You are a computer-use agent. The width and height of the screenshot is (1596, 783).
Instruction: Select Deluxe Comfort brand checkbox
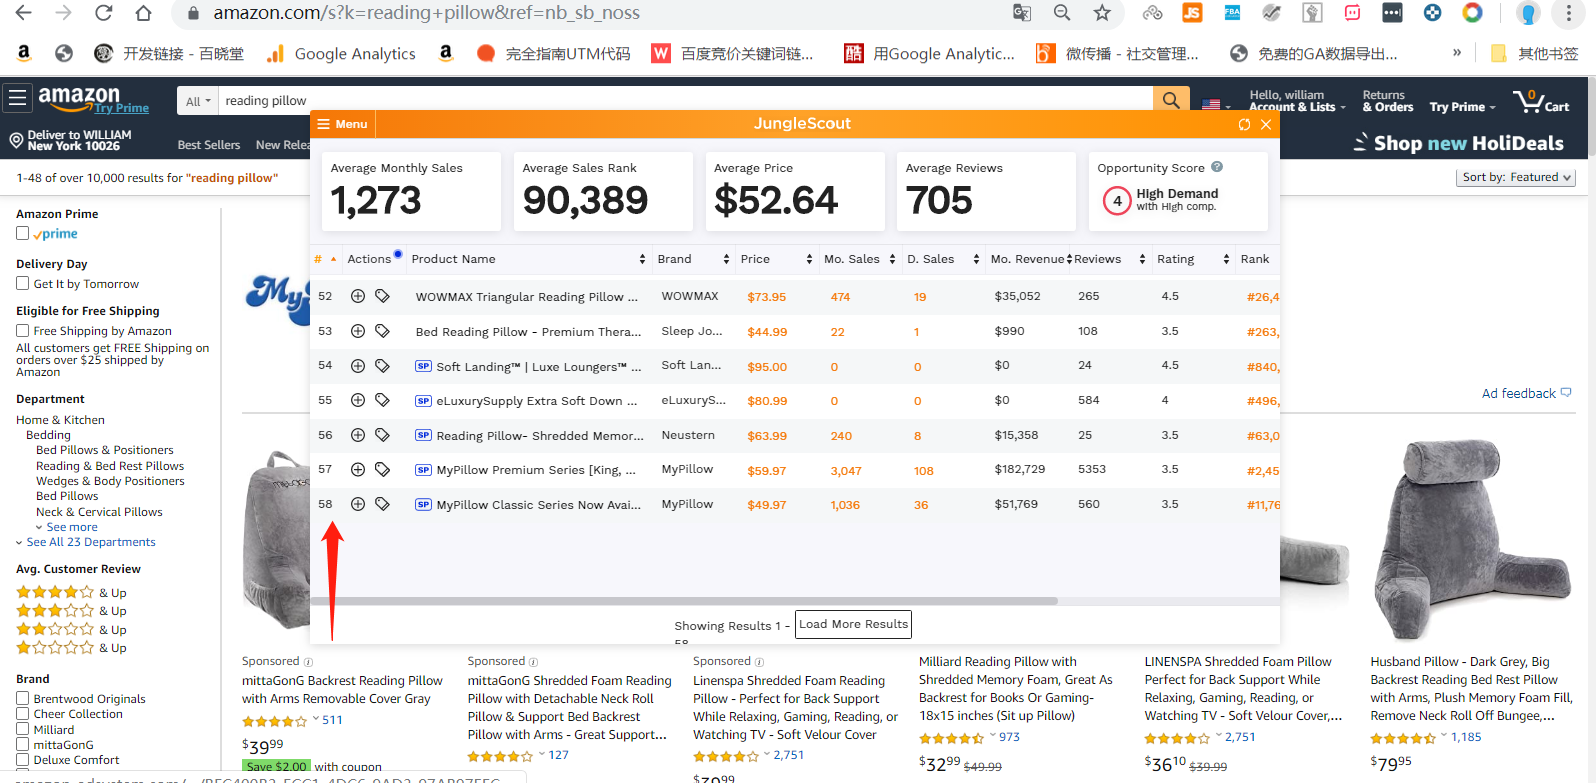coord(22,760)
